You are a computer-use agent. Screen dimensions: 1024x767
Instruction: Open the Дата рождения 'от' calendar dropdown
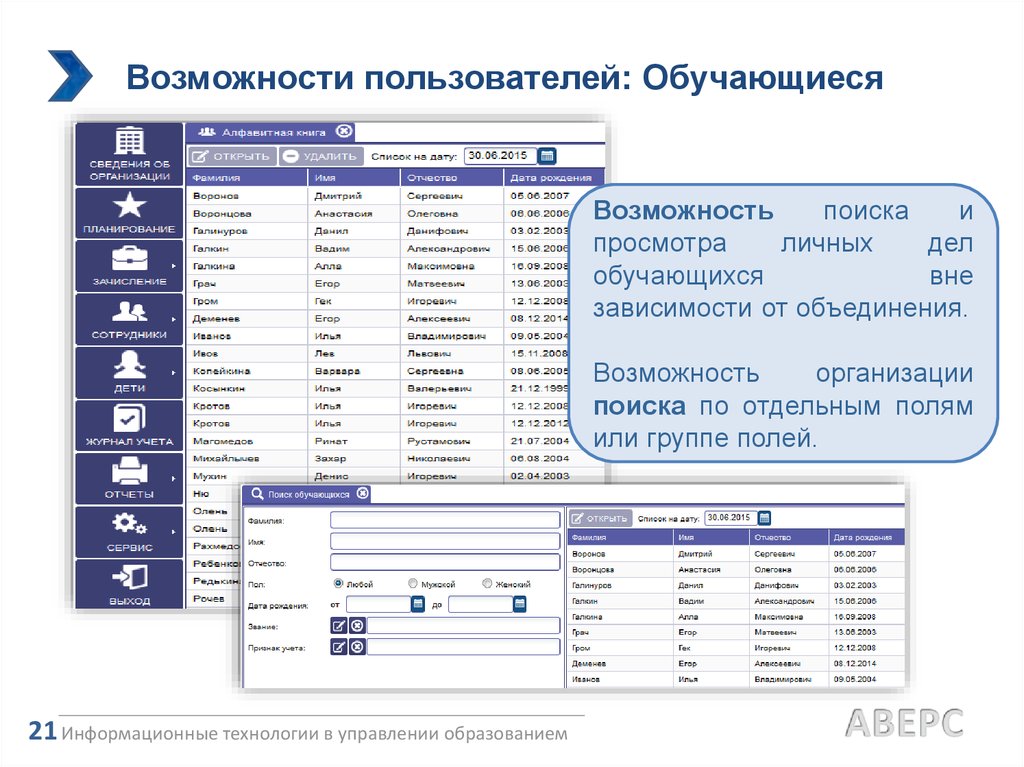pyautogui.click(x=419, y=604)
